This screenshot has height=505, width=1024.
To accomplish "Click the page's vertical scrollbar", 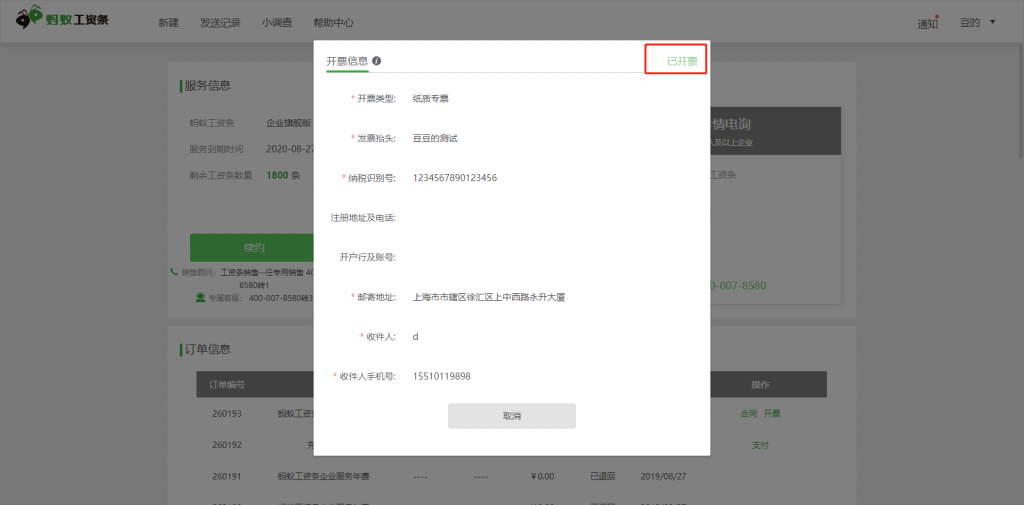I will tap(1018, 120).
